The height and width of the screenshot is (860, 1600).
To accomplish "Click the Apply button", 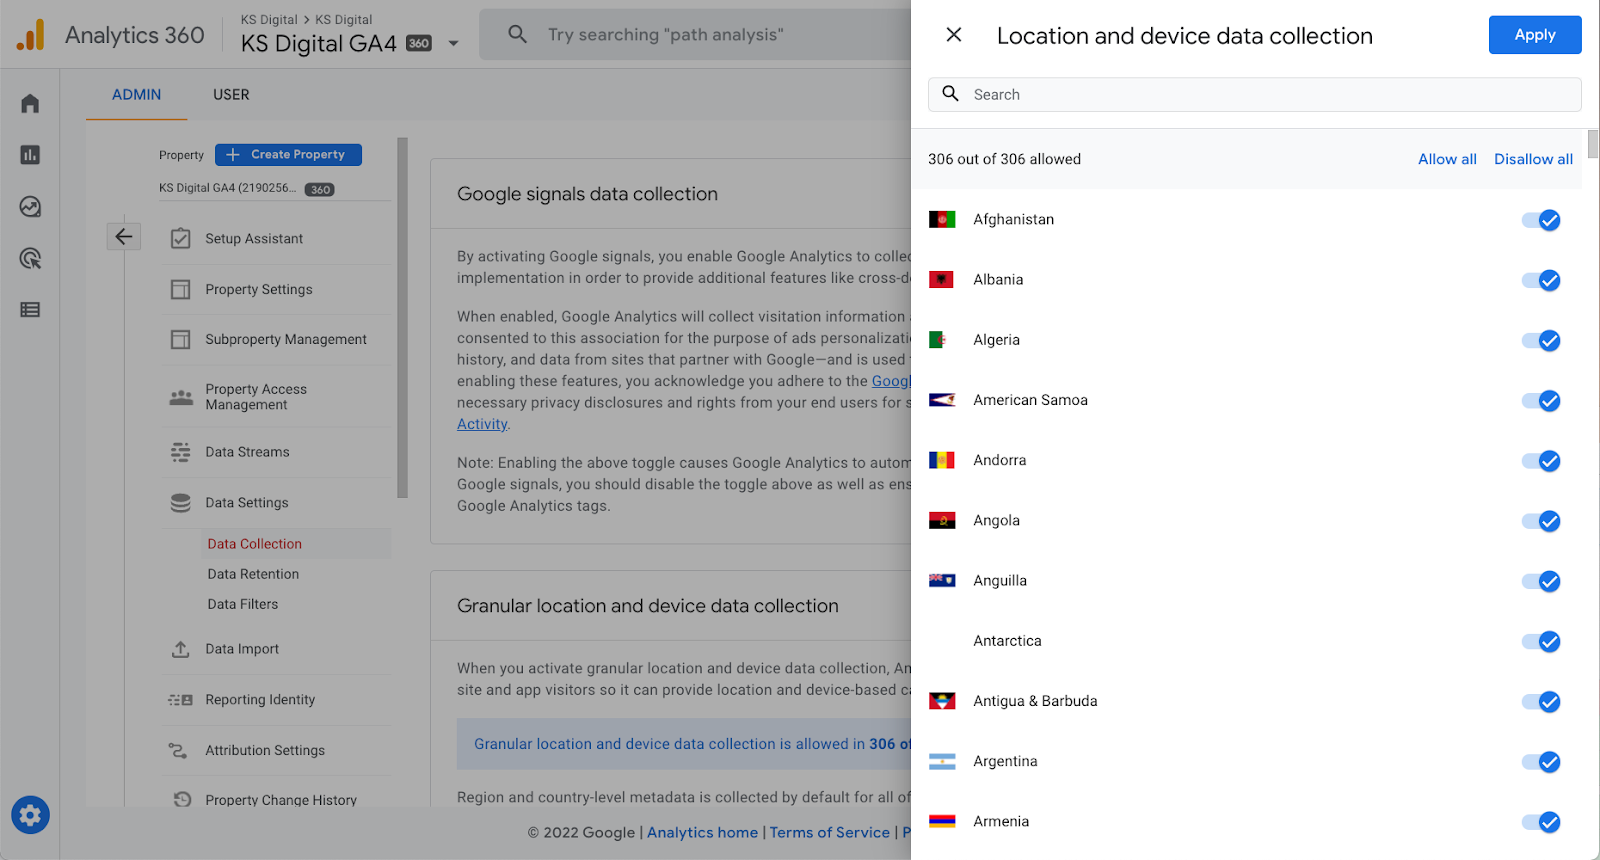I will [x=1535, y=35].
